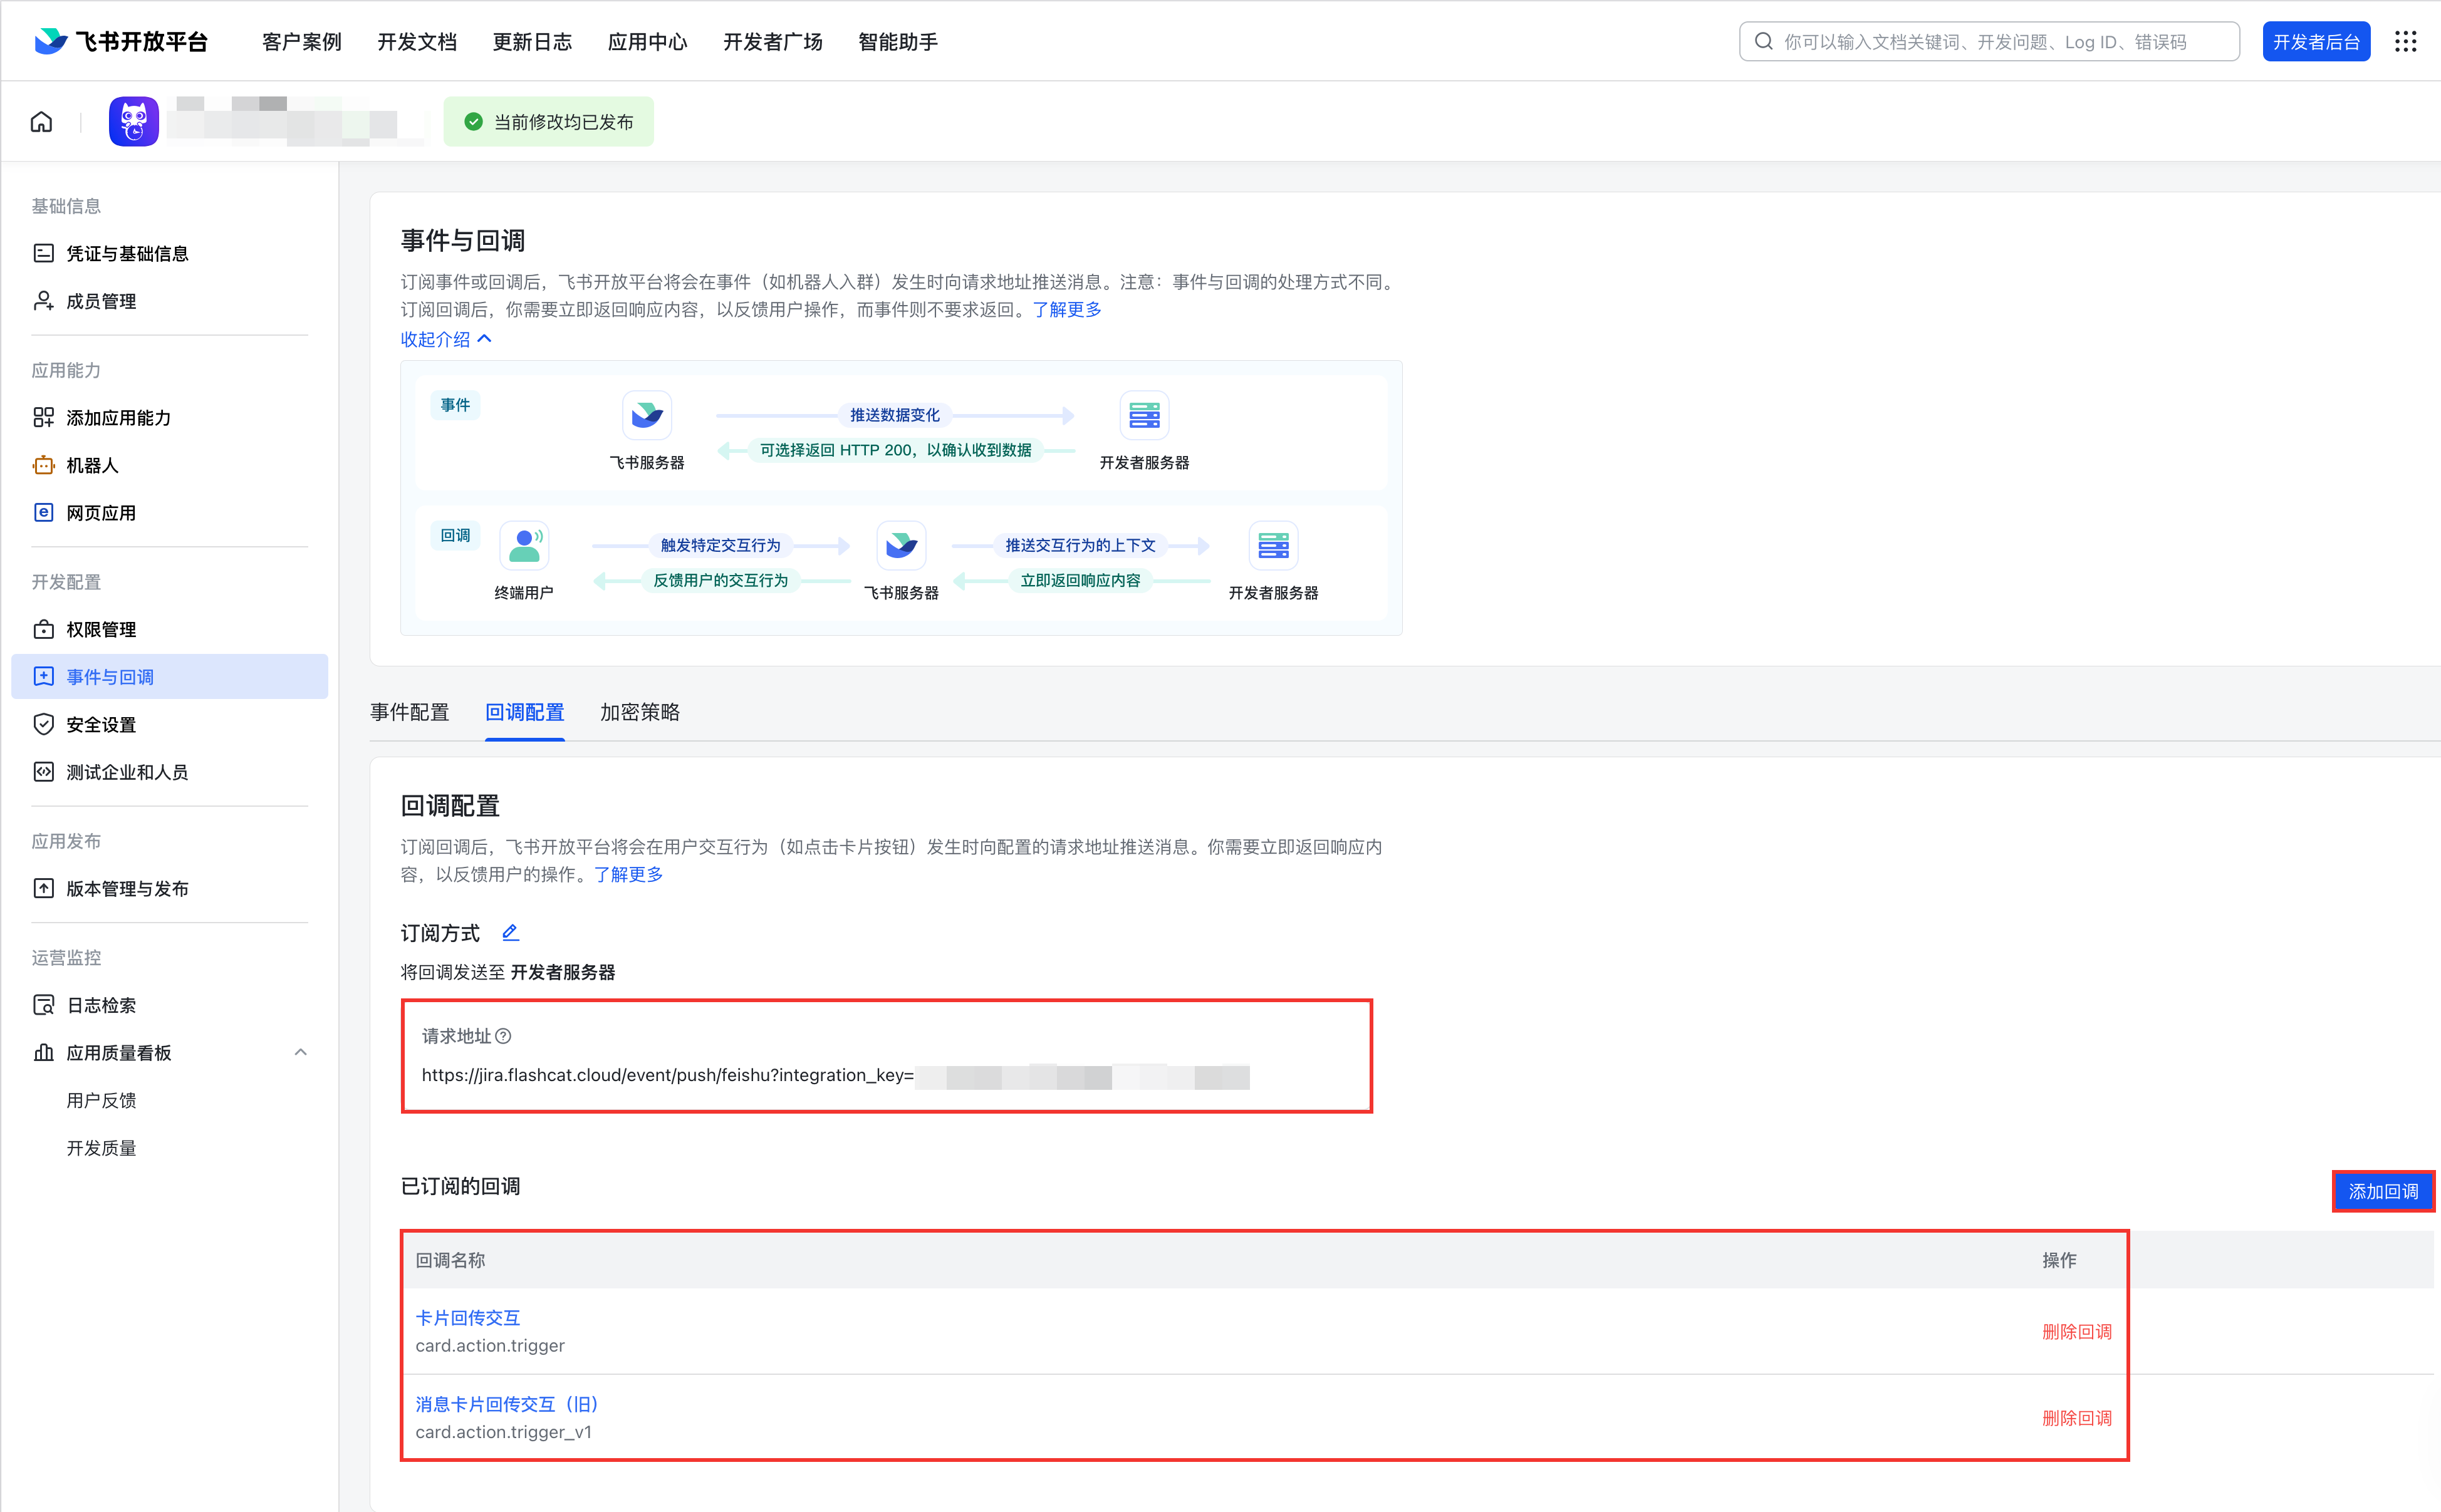Click the 事件与回调 sidebar icon
Viewport: 2441px width, 1512px height.
[x=43, y=677]
